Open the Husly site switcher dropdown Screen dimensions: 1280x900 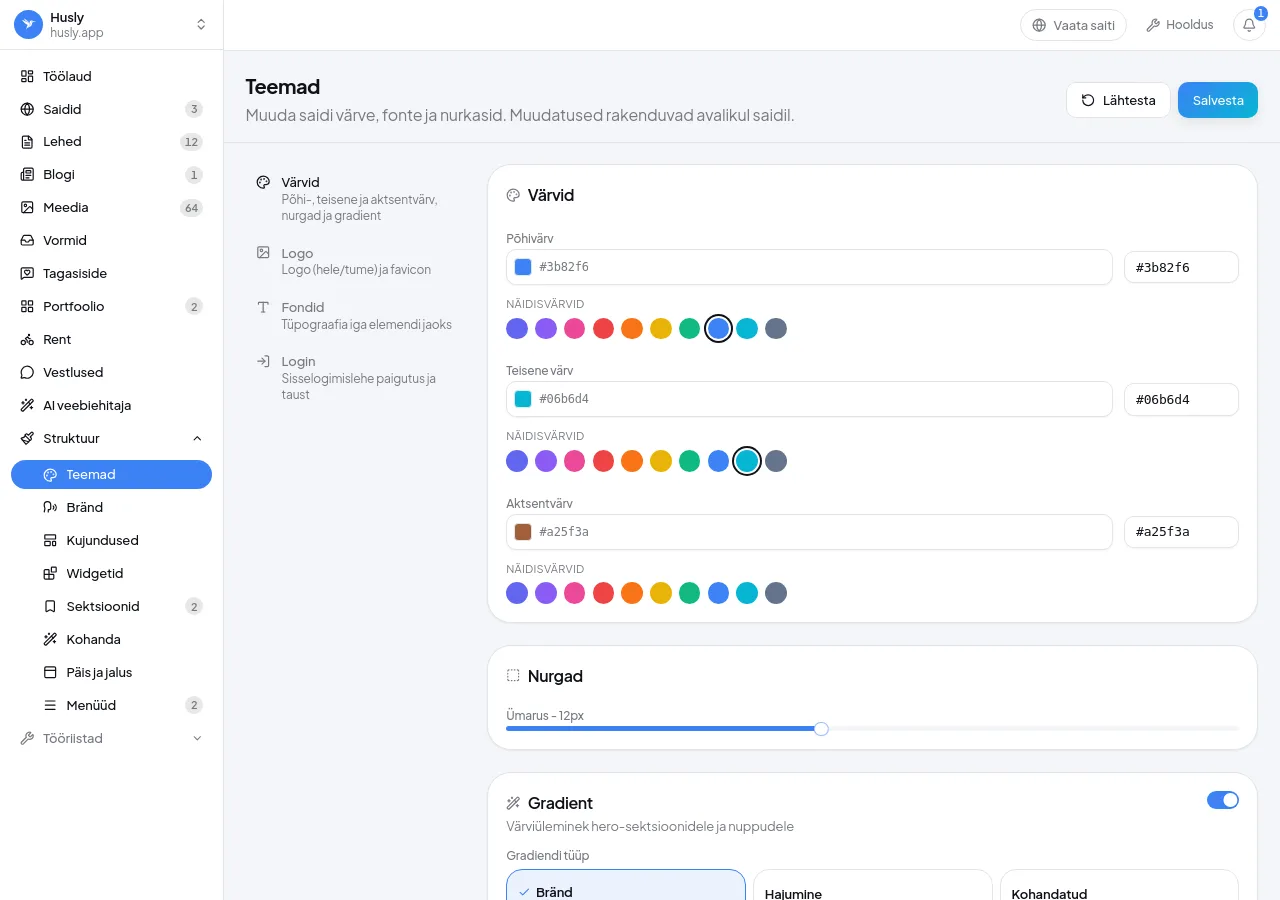coord(112,25)
